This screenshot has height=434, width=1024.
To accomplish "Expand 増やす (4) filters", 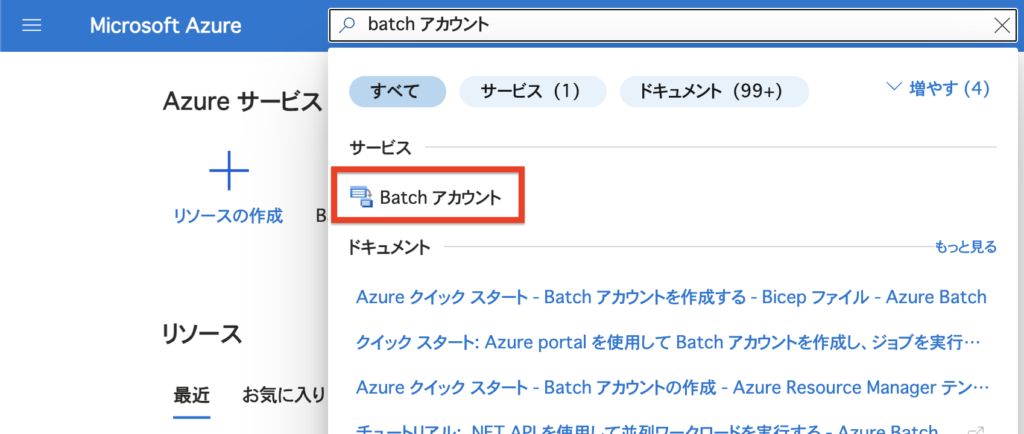I will coord(939,88).
